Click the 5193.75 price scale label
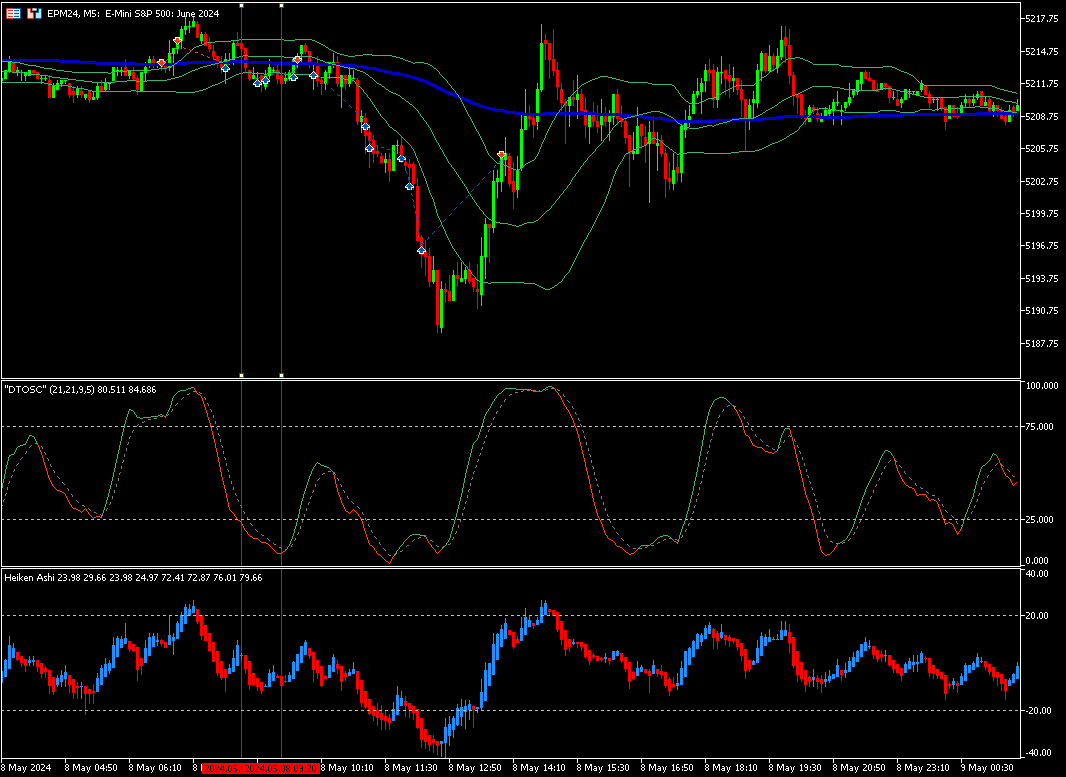 (1041, 278)
